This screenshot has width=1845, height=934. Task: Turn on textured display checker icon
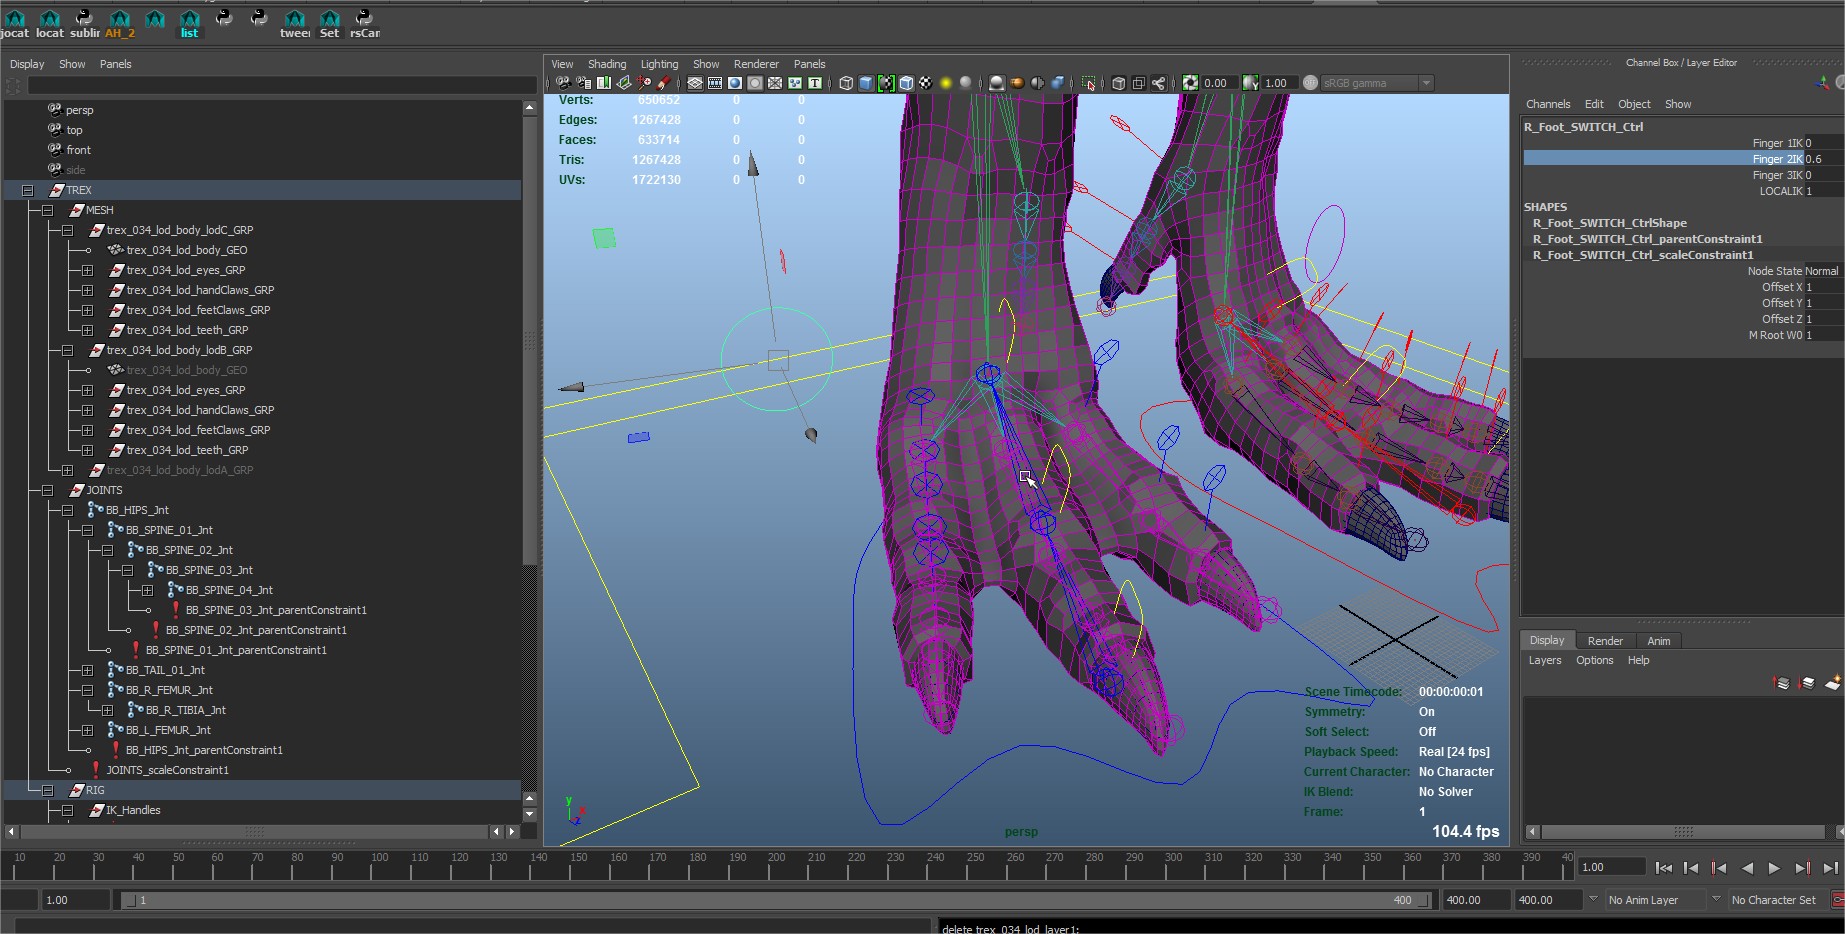point(926,83)
